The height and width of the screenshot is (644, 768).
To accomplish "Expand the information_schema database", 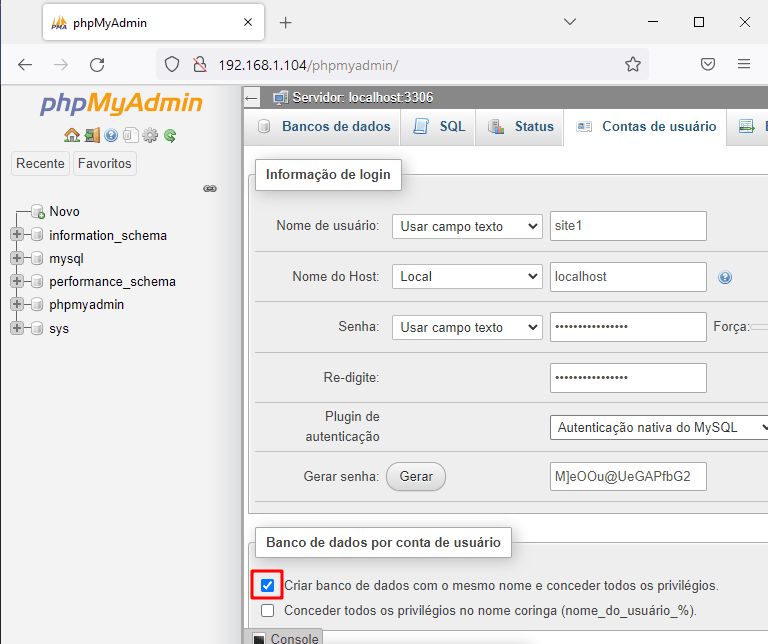I will click(x=17, y=234).
